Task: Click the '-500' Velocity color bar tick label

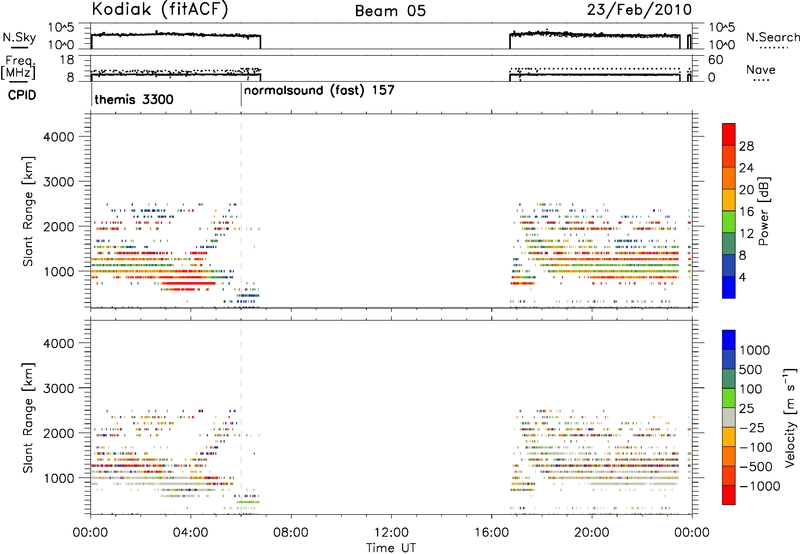Action: pos(756,466)
